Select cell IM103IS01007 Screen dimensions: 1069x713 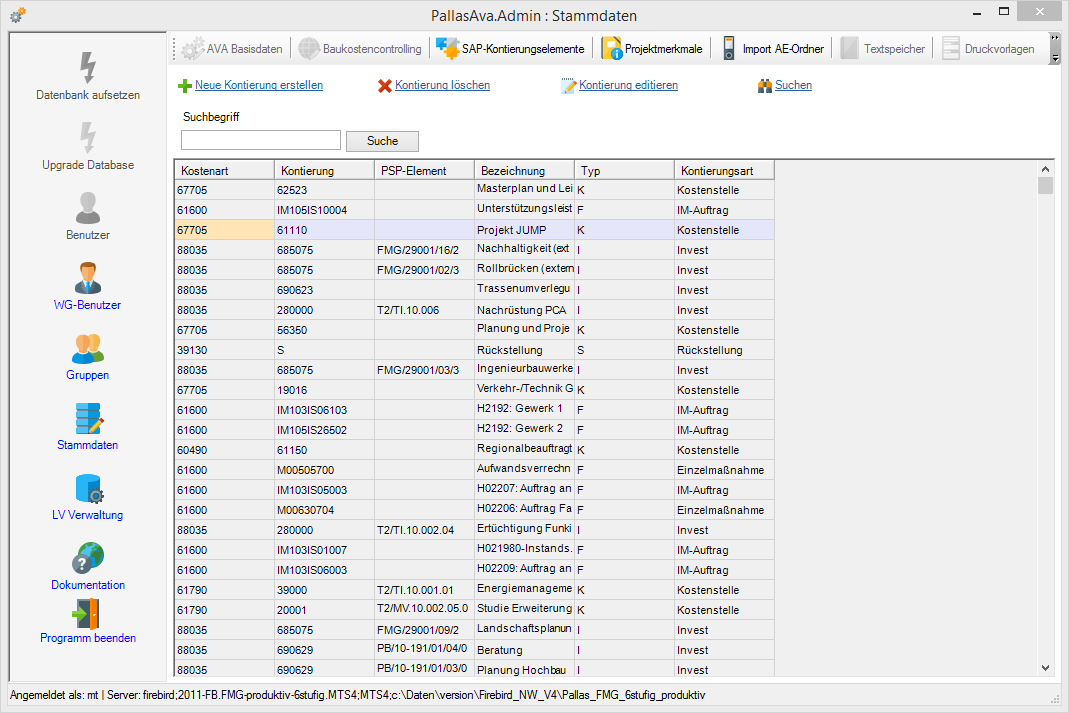coord(325,550)
